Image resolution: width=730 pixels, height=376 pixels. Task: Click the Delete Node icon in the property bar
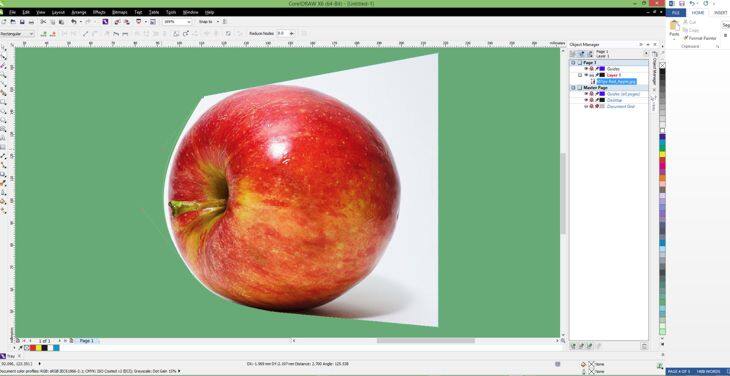coord(54,34)
